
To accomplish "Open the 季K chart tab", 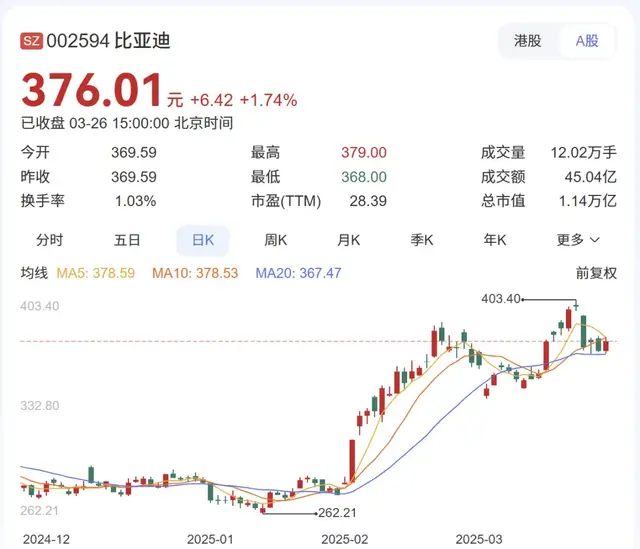I will click(x=422, y=240).
